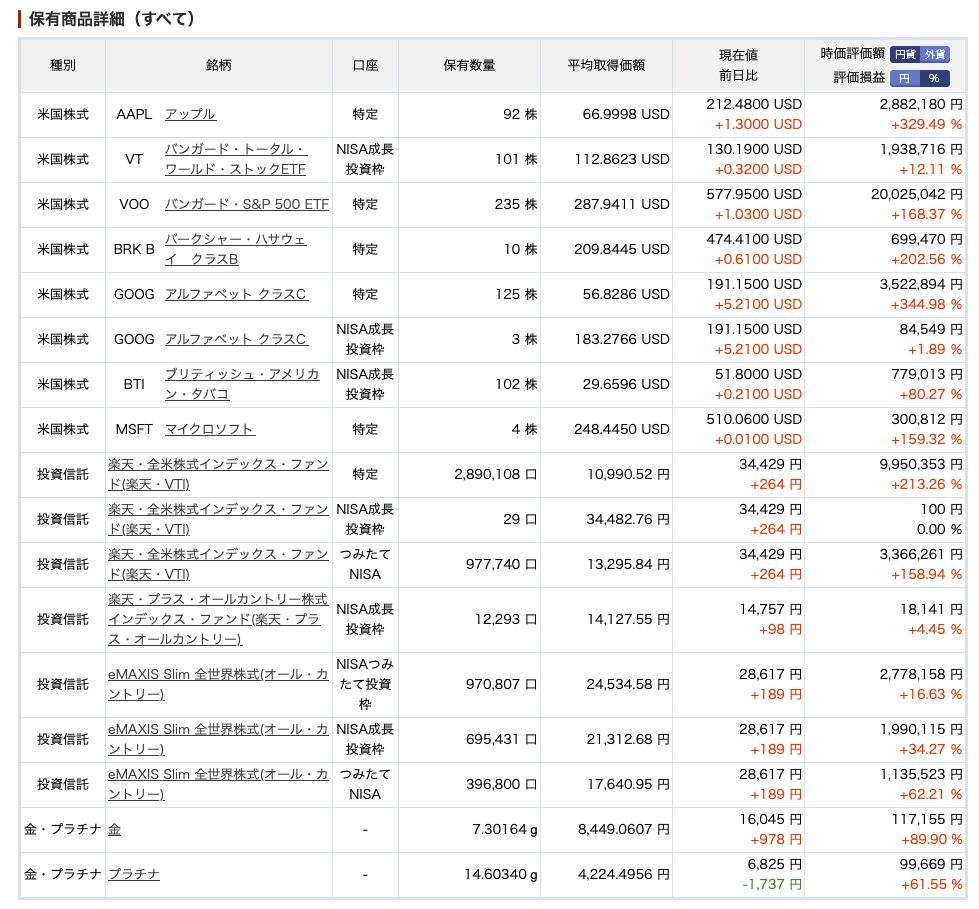Click the 前日比 header label
This screenshot has height=909, width=979.
coord(738,76)
